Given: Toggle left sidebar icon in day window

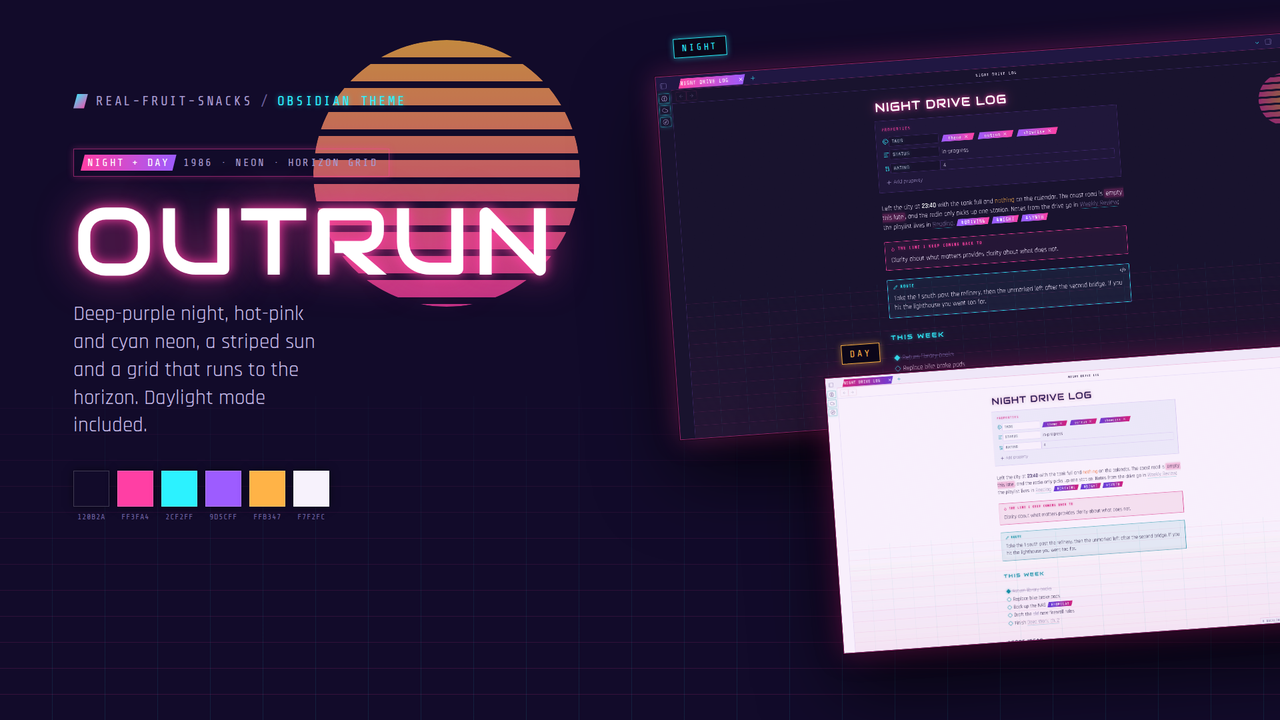Looking at the screenshot, I should 831,385.
